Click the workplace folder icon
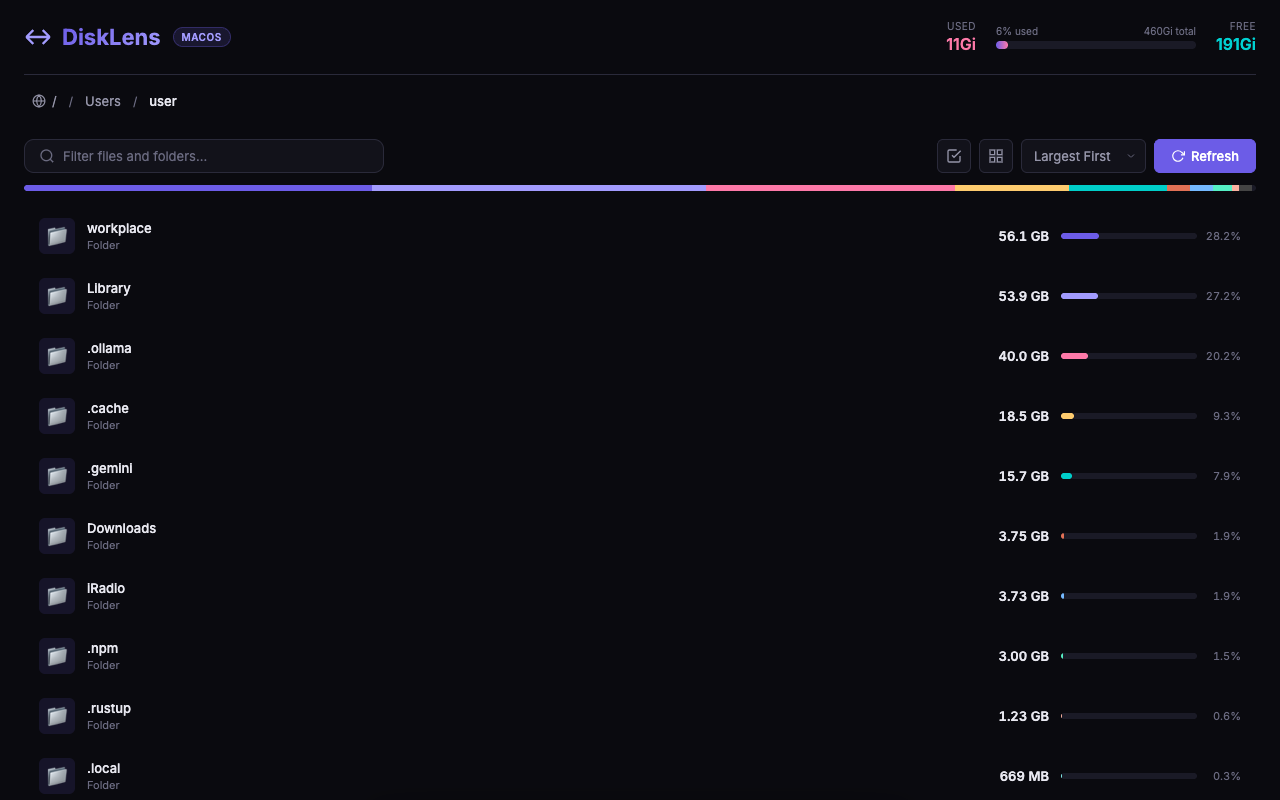 57,236
